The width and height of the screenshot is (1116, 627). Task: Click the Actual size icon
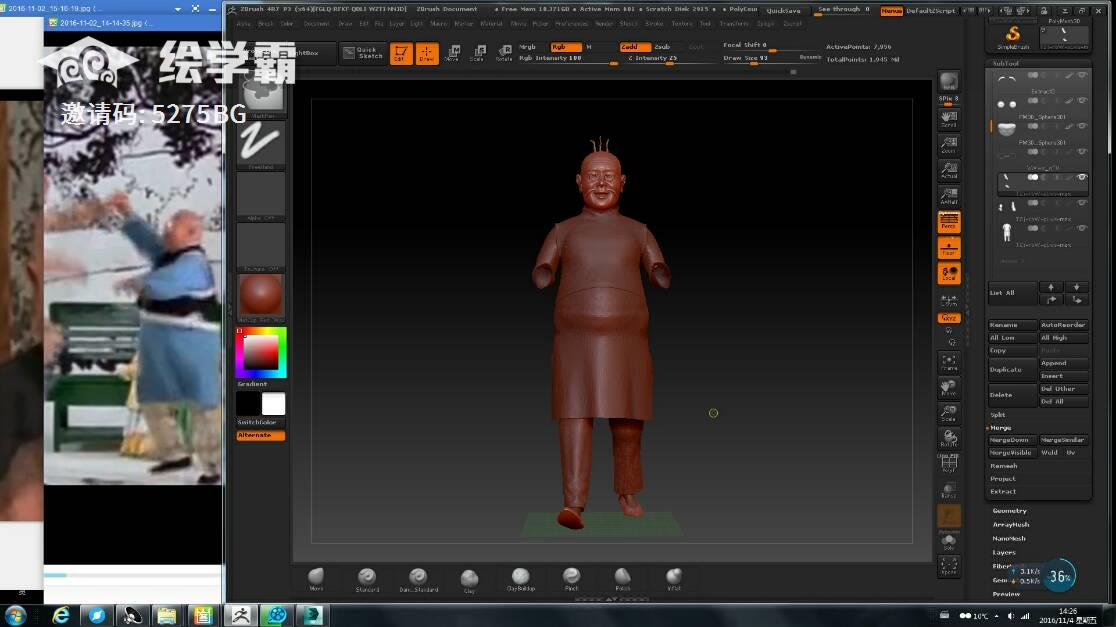(x=949, y=171)
